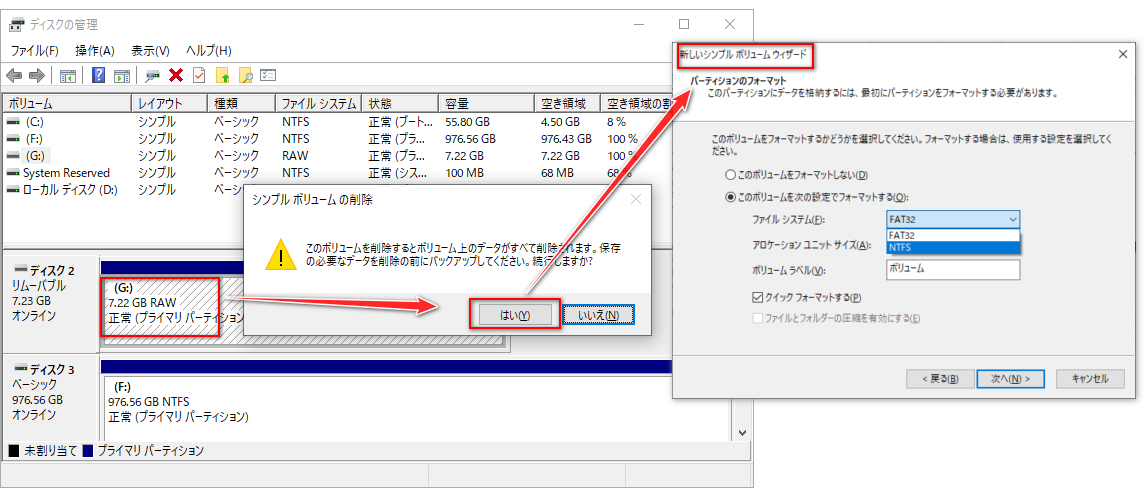Image resolution: width=1144 pixels, height=488 pixels.
Task: Click the キャンセル button in wizard
Action: coord(1091,379)
